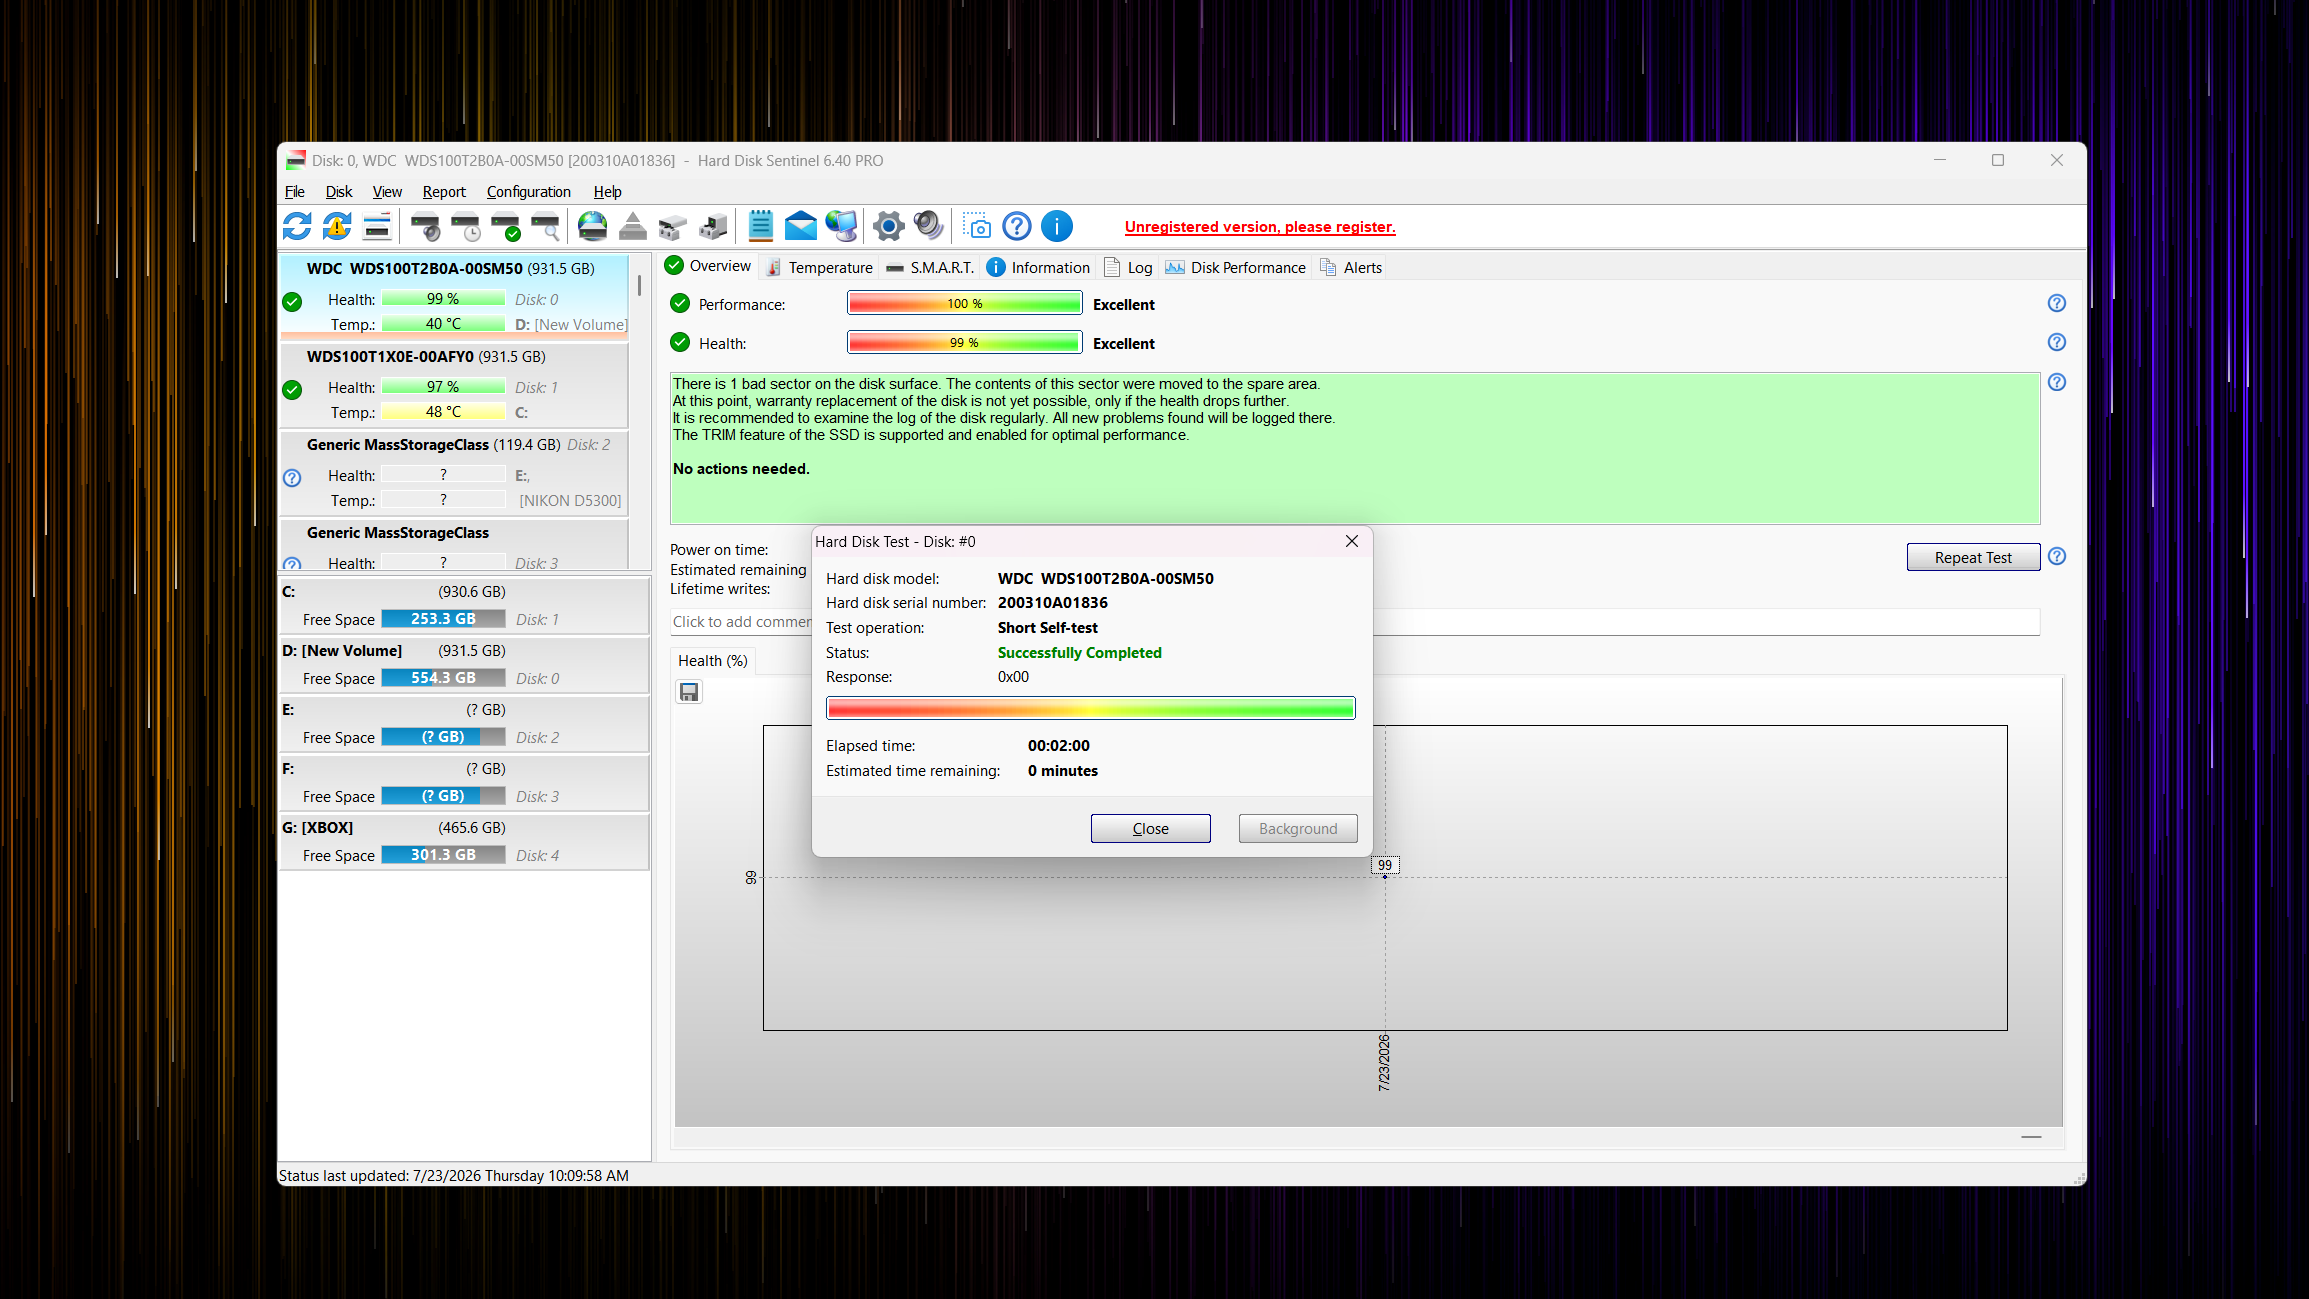
Task: Switch to the Overview tab
Action: click(x=708, y=266)
